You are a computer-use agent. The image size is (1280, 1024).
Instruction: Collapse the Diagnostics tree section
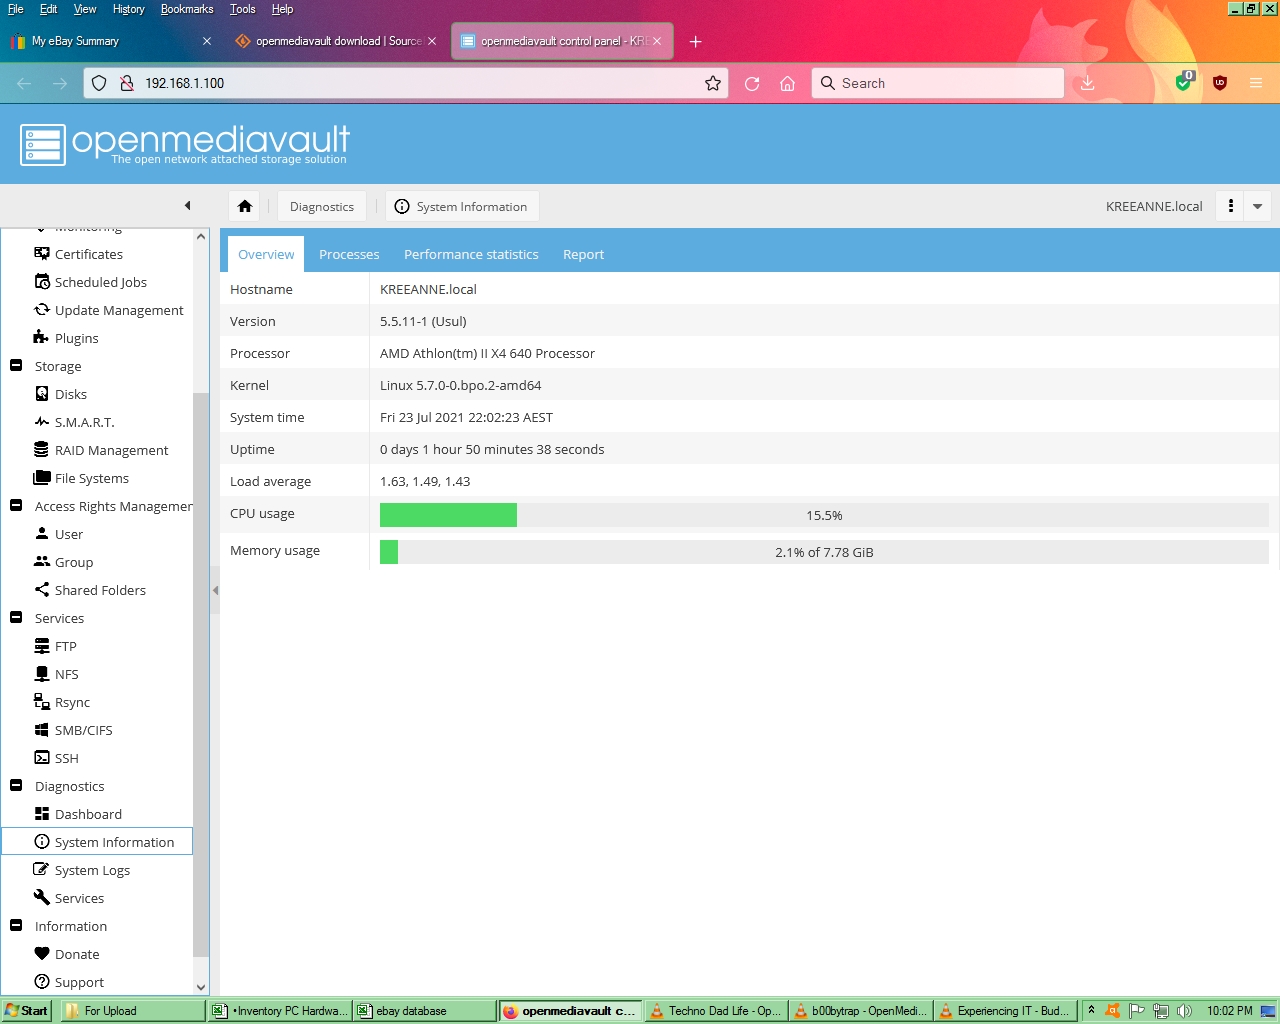point(16,786)
